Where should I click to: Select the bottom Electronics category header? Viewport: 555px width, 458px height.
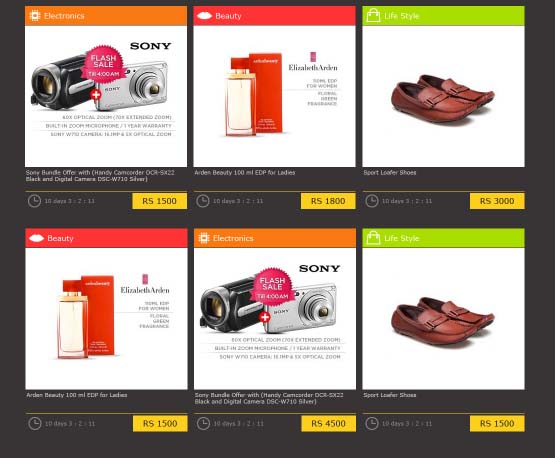[x=275, y=238]
